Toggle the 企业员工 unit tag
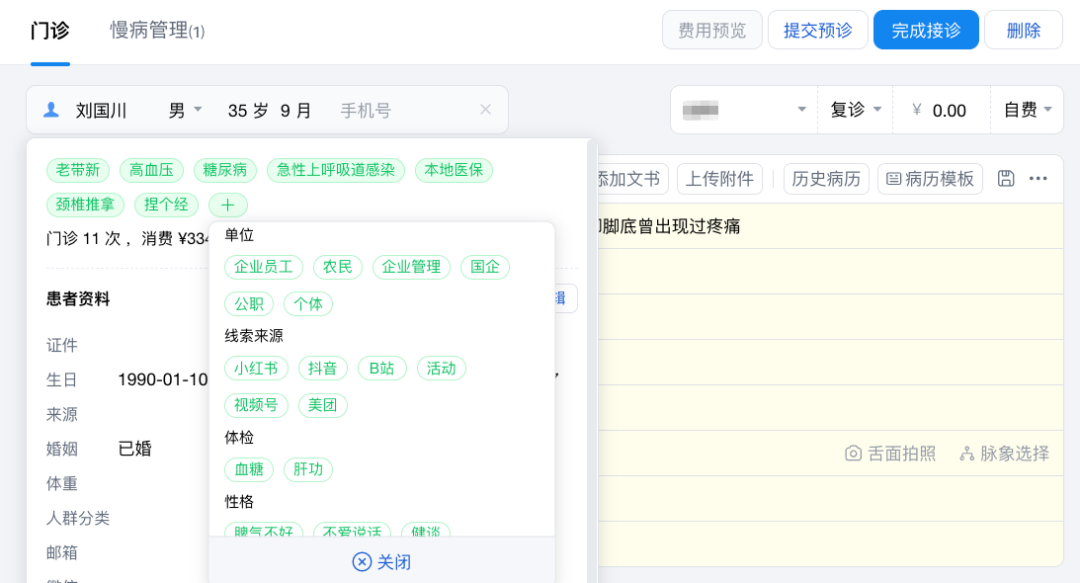This screenshot has height=583, width=1080. pyautogui.click(x=263, y=267)
